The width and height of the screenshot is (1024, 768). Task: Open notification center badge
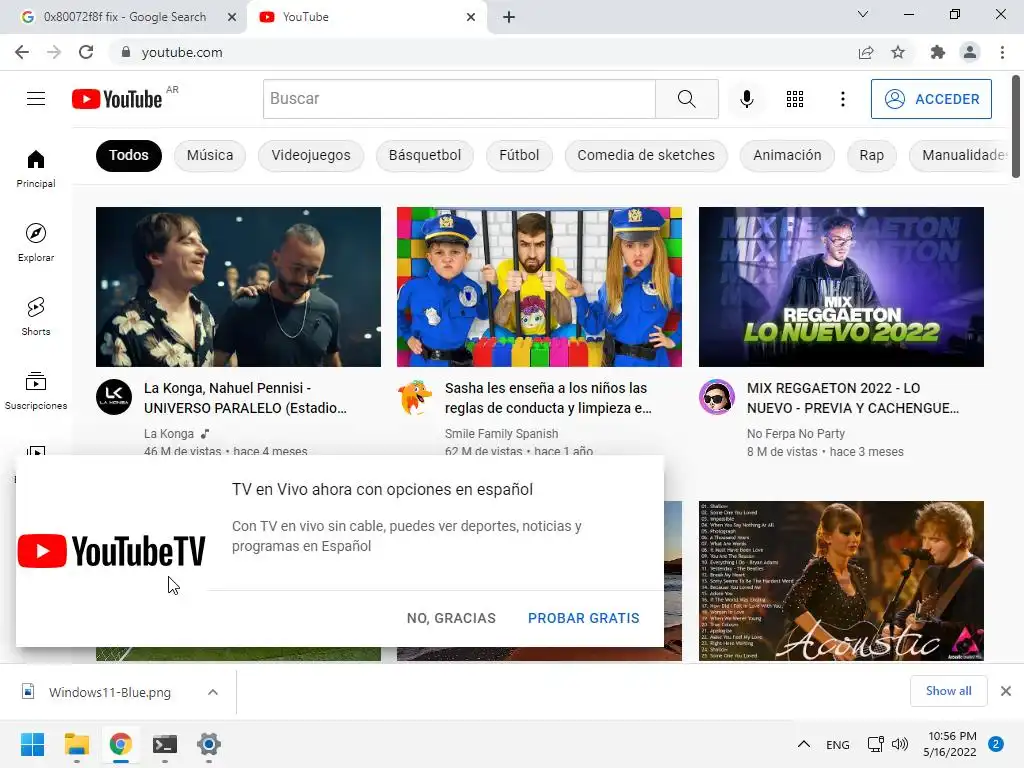pyautogui.click(x=996, y=744)
